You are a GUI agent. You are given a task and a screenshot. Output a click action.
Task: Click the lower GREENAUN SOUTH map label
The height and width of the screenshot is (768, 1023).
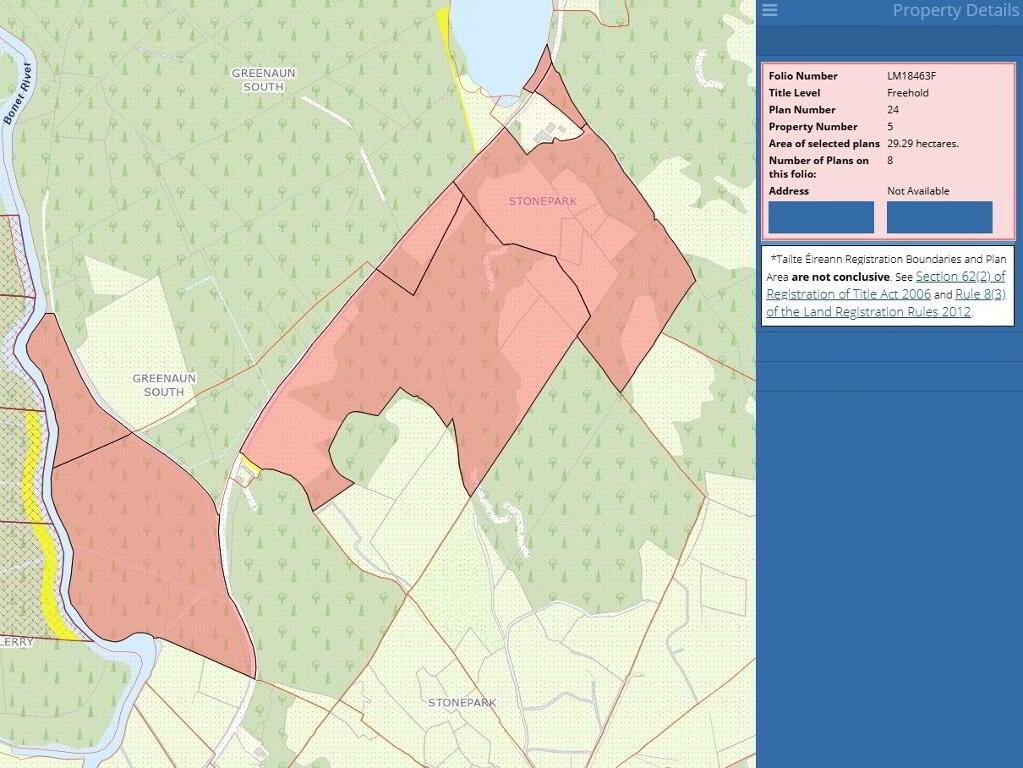coord(164,385)
